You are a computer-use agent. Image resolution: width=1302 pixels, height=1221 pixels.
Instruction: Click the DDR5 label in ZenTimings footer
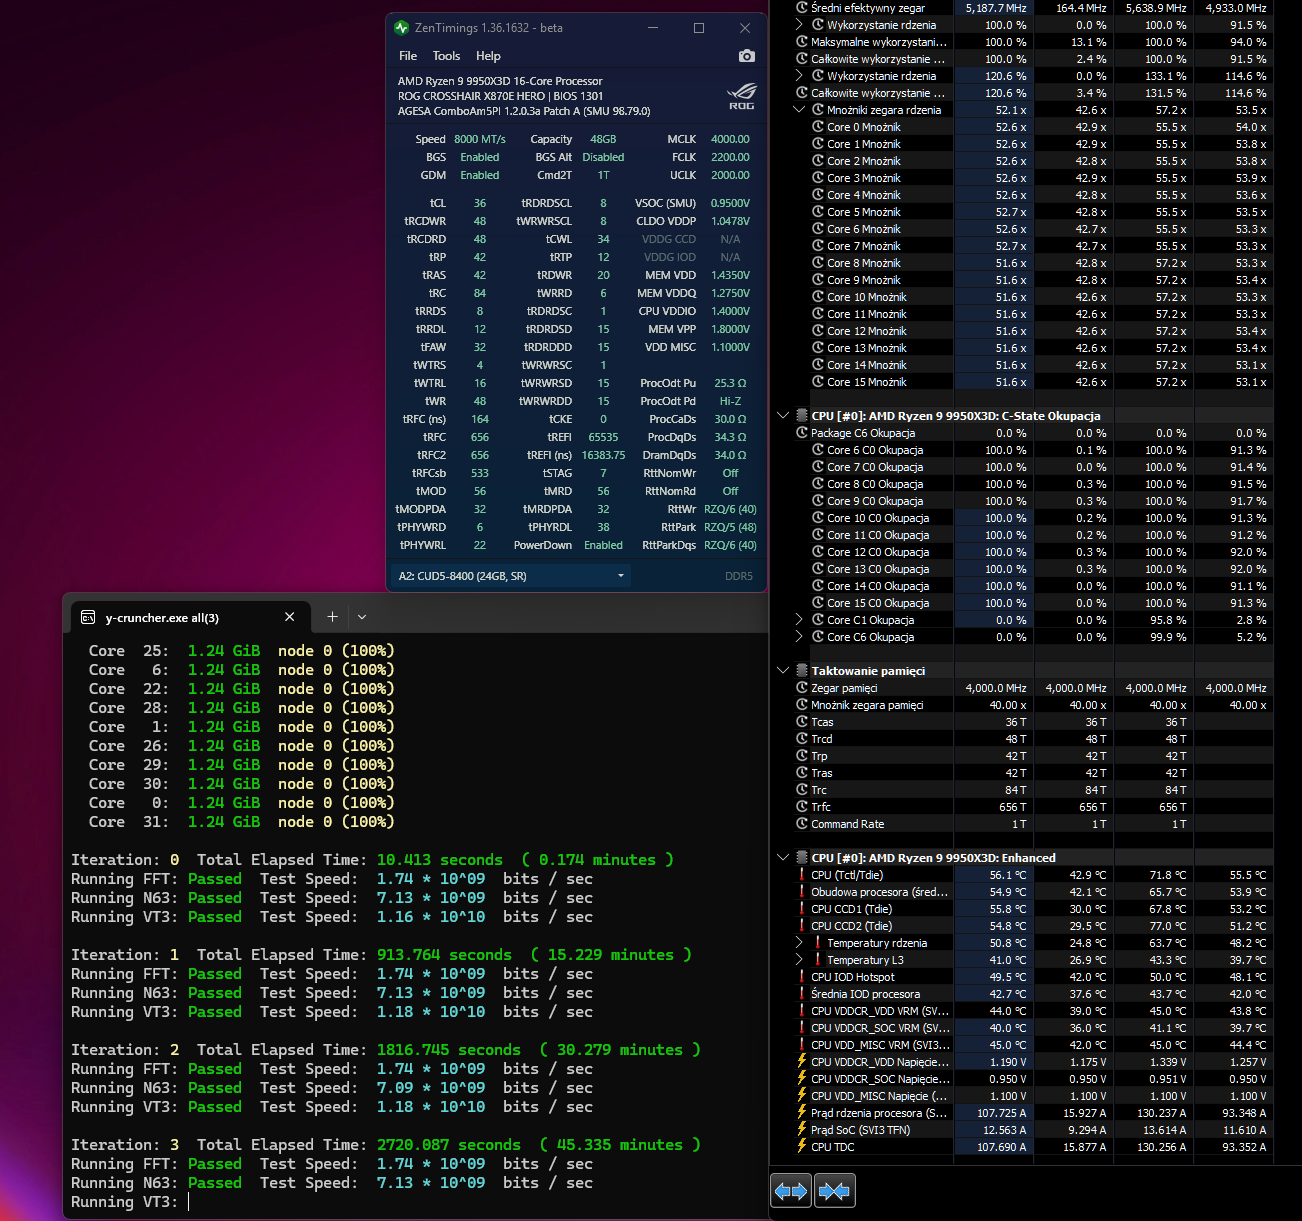pos(739,576)
